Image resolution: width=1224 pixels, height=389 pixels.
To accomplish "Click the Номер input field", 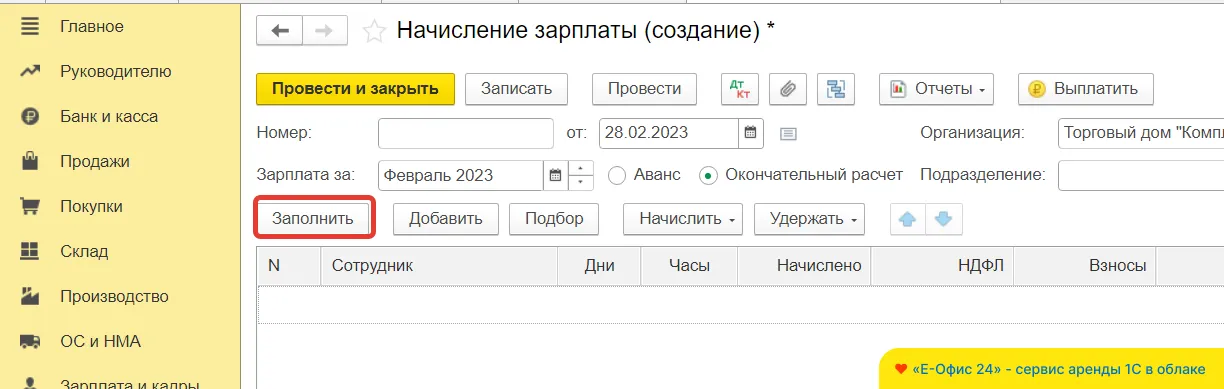I will (466, 133).
